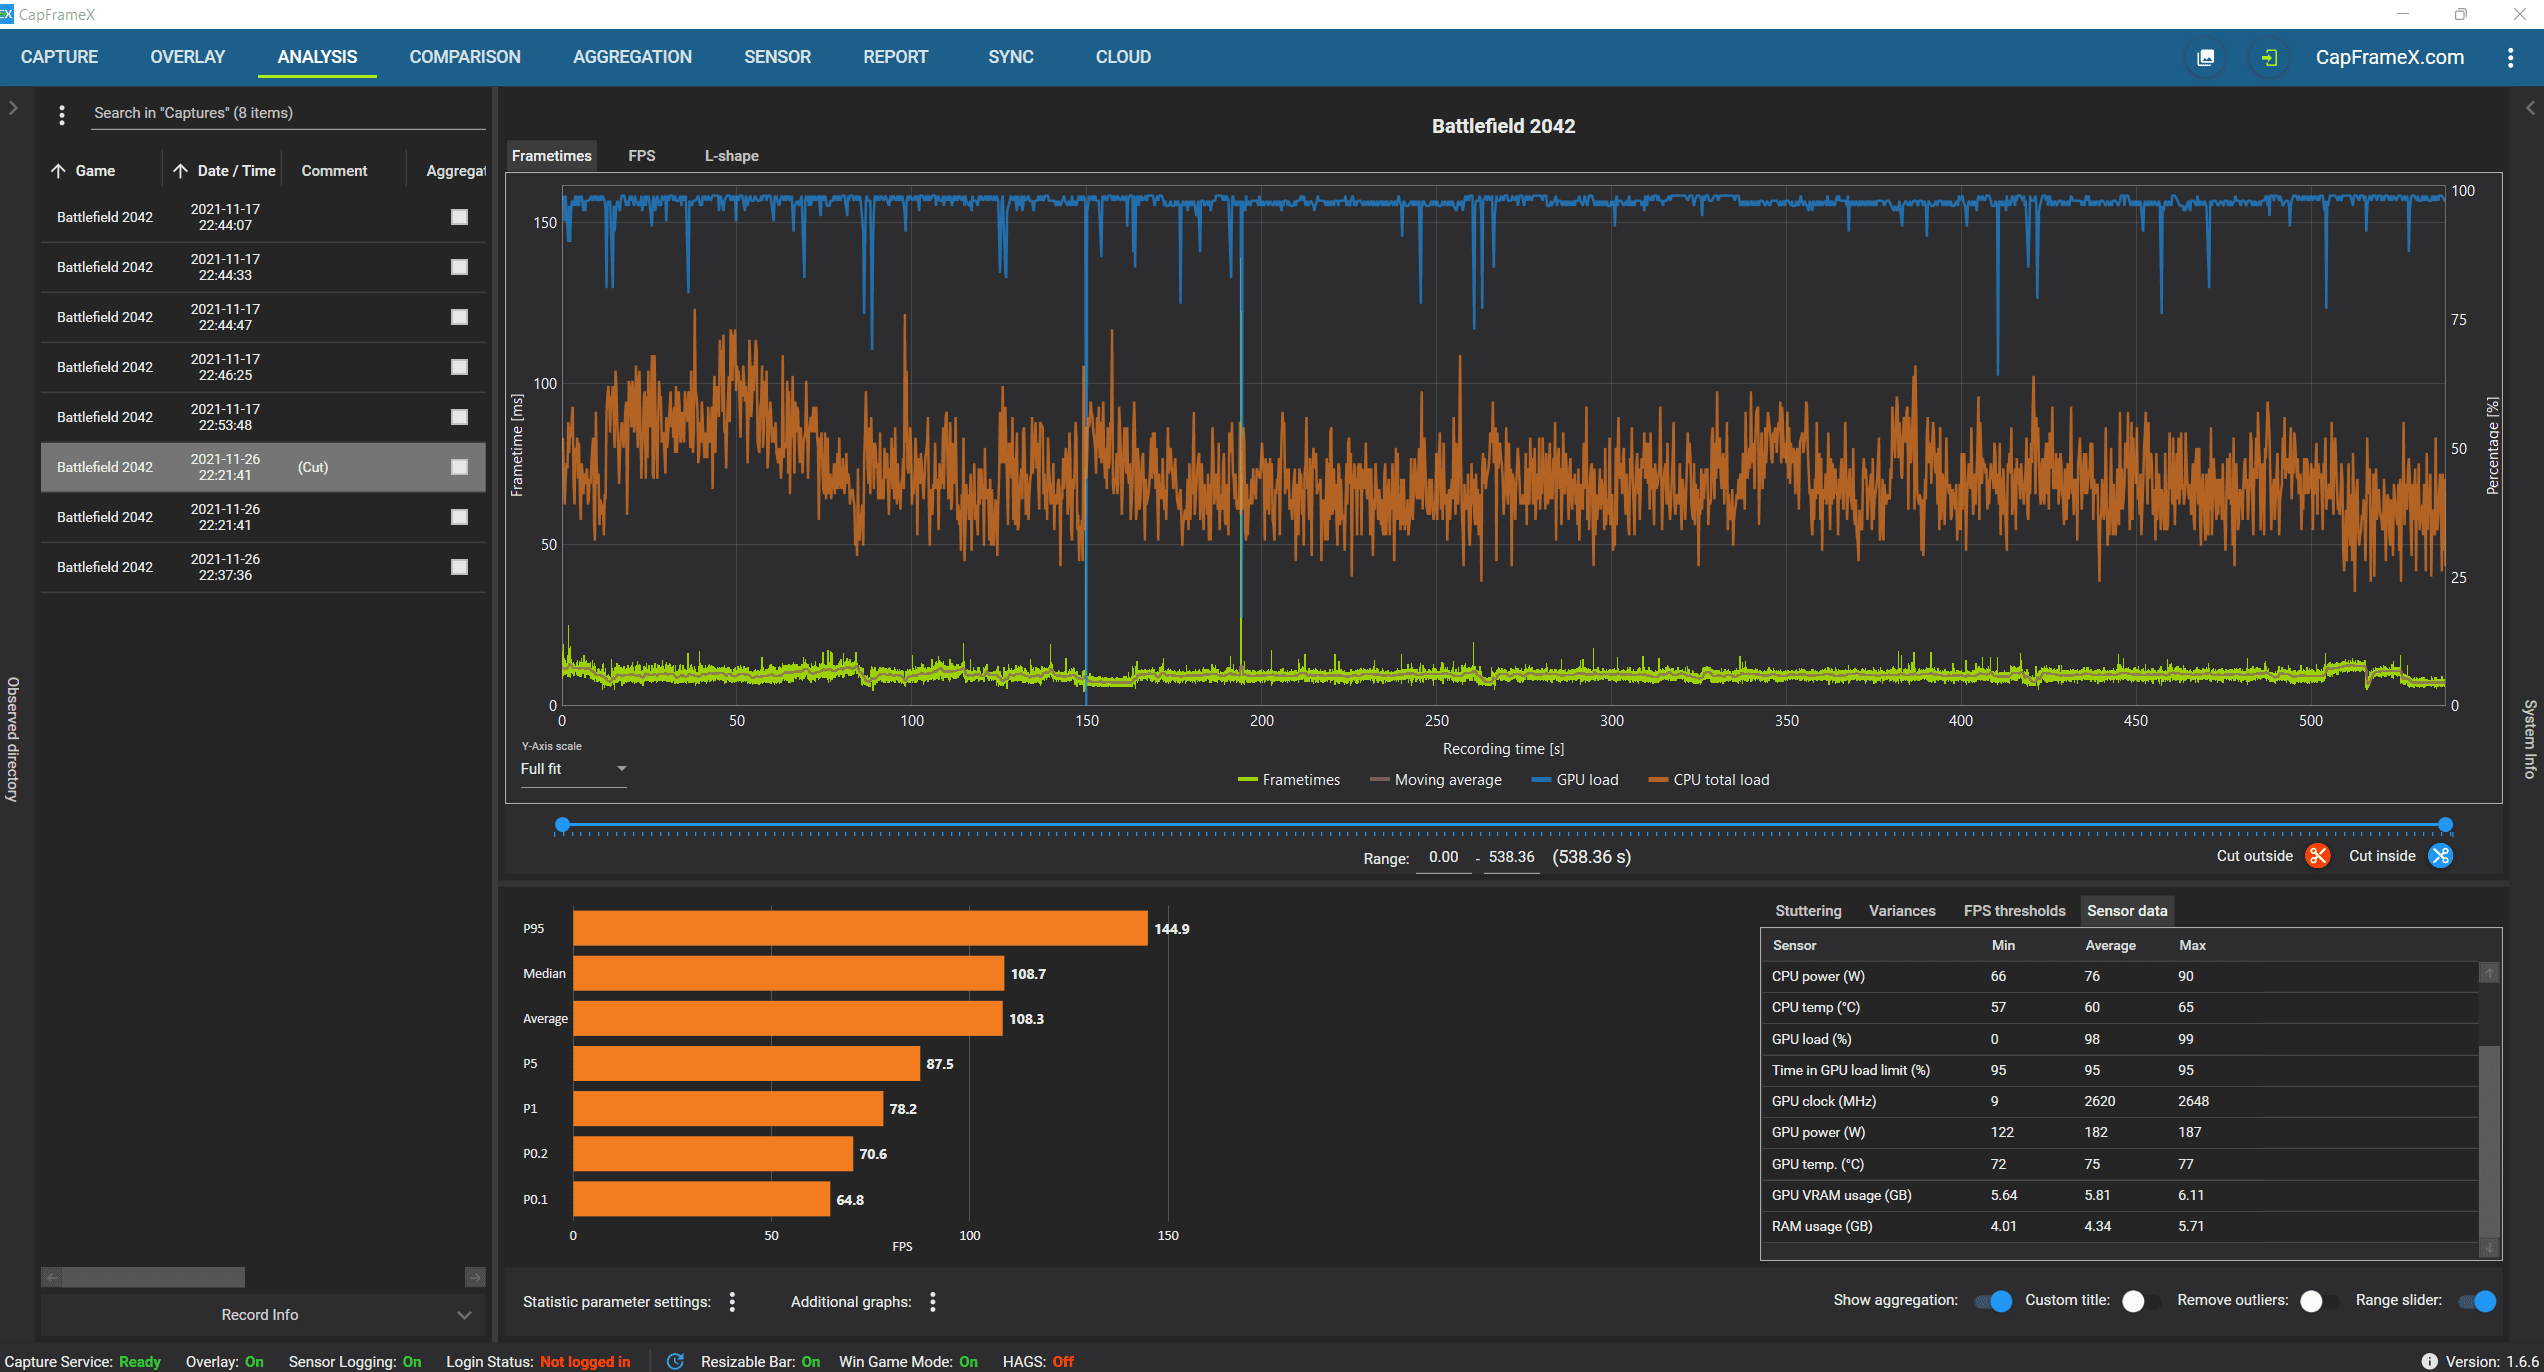Click the blue Cut inside scissors icon
The width and height of the screenshot is (2544, 1372).
point(2440,856)
